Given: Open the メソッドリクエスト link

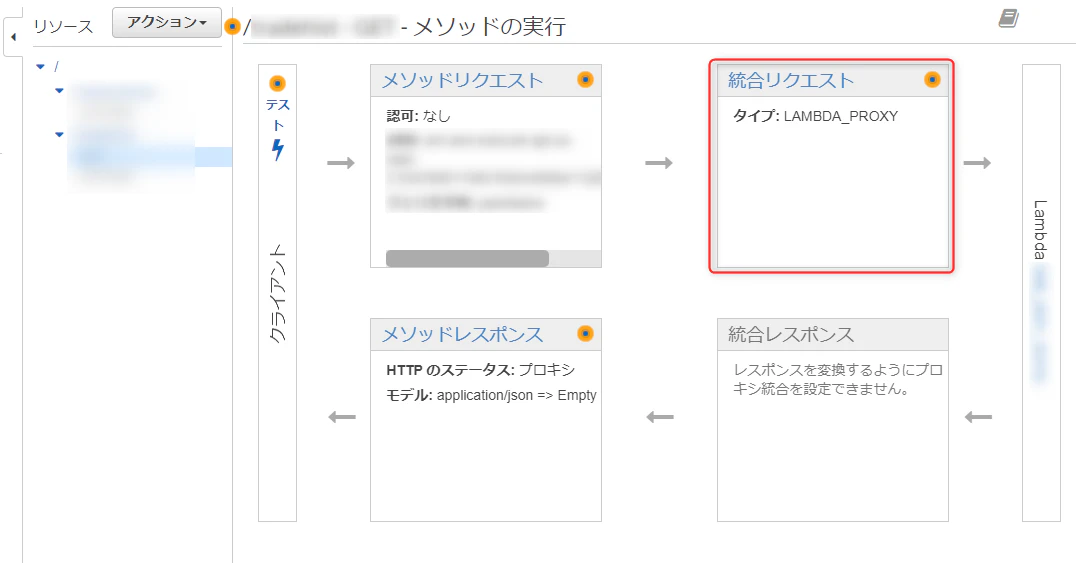Looking at the screenshot, I should (x=463, y=80).
